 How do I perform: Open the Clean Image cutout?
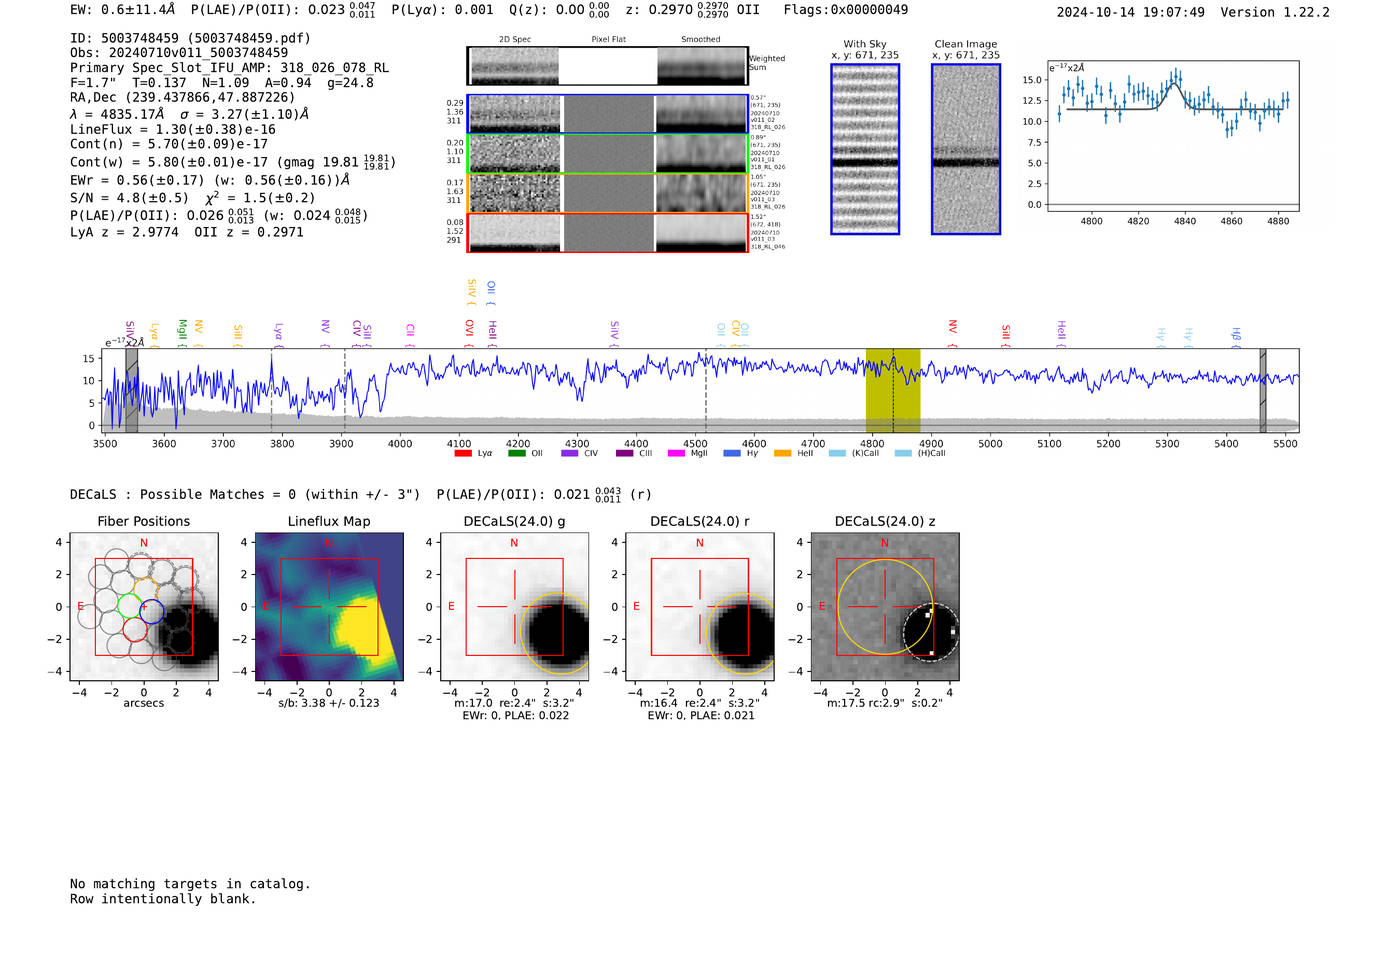point(966,149)
